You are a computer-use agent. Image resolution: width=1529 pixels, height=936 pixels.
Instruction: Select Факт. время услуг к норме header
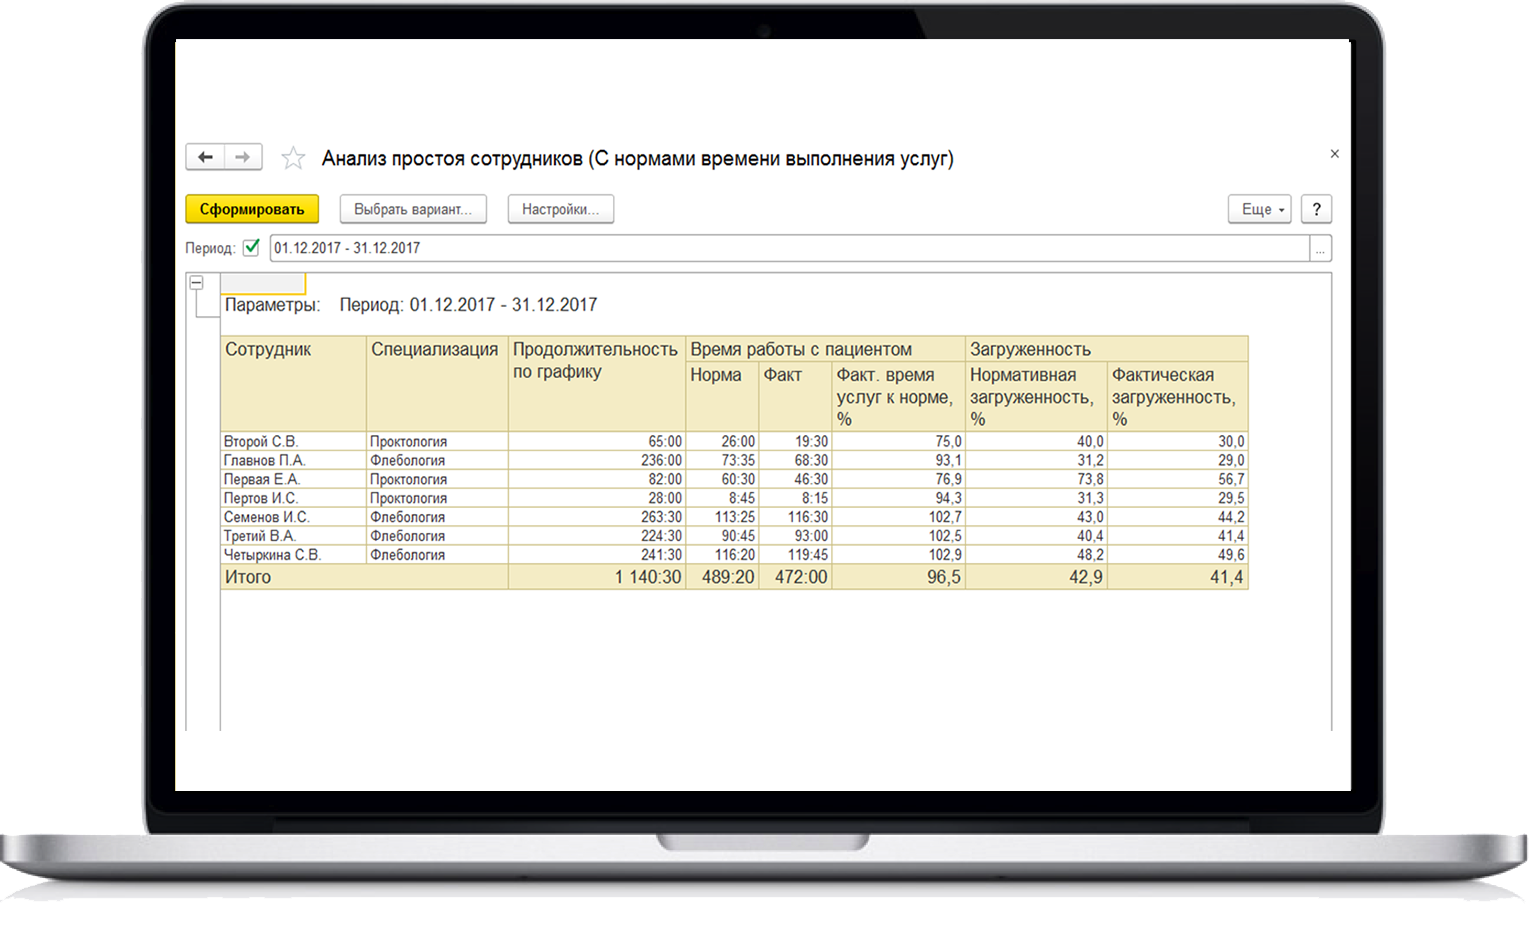pyautogui.click(x=898, y=397)
